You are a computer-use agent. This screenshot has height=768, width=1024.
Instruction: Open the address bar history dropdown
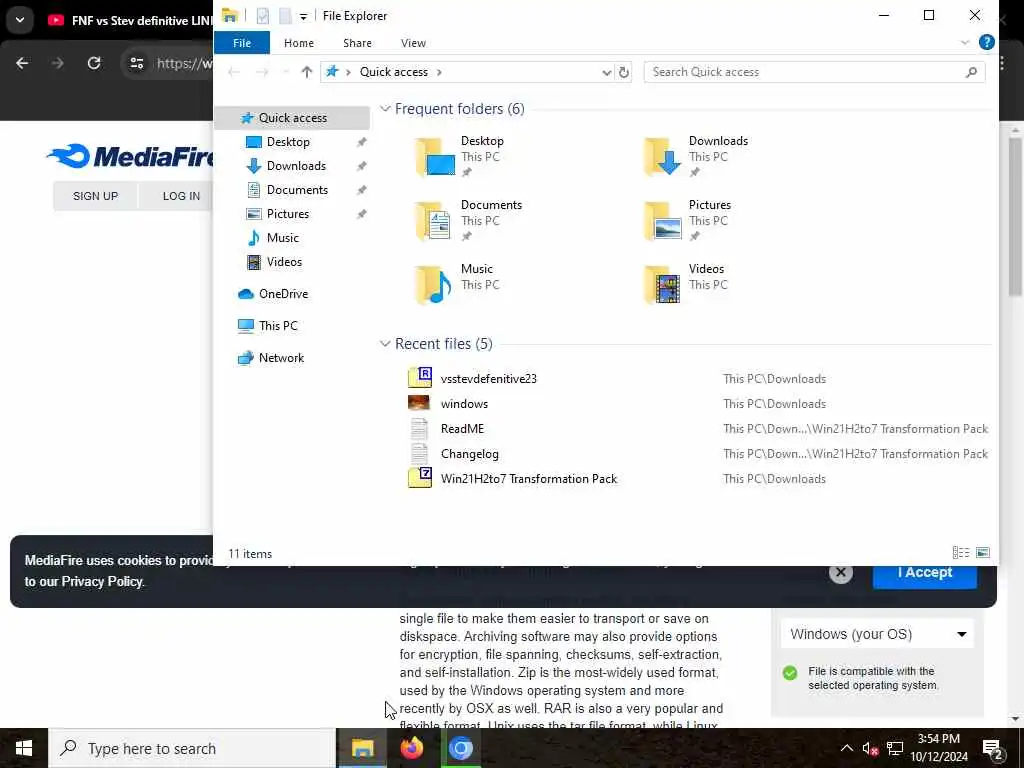click(606, 72)
